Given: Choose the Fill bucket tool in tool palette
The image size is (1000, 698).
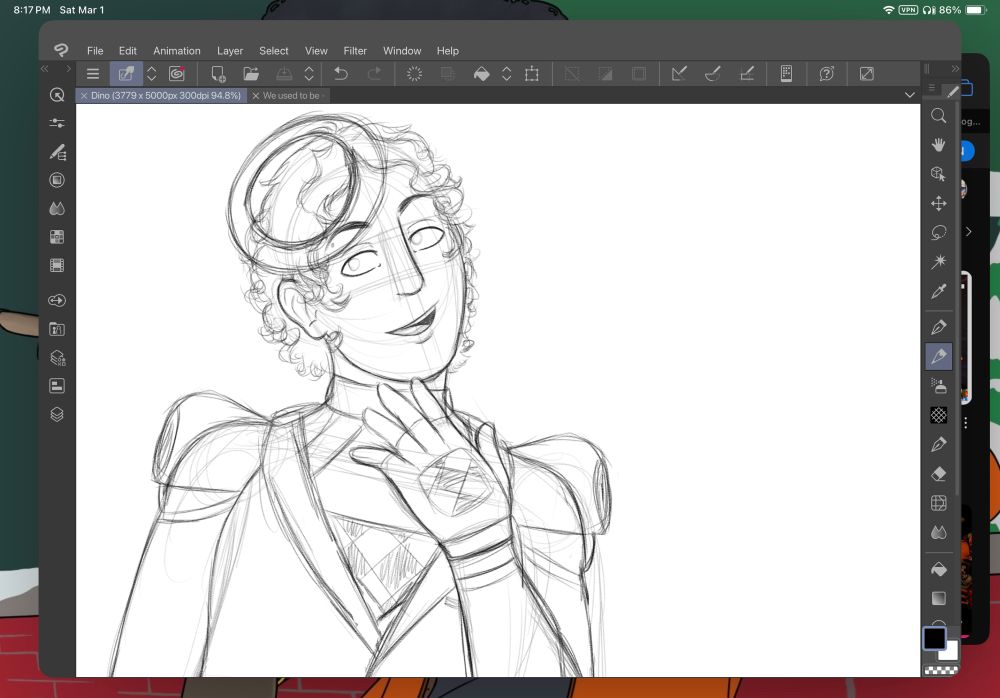Looking at the screenshot, I should pos(938,569).
